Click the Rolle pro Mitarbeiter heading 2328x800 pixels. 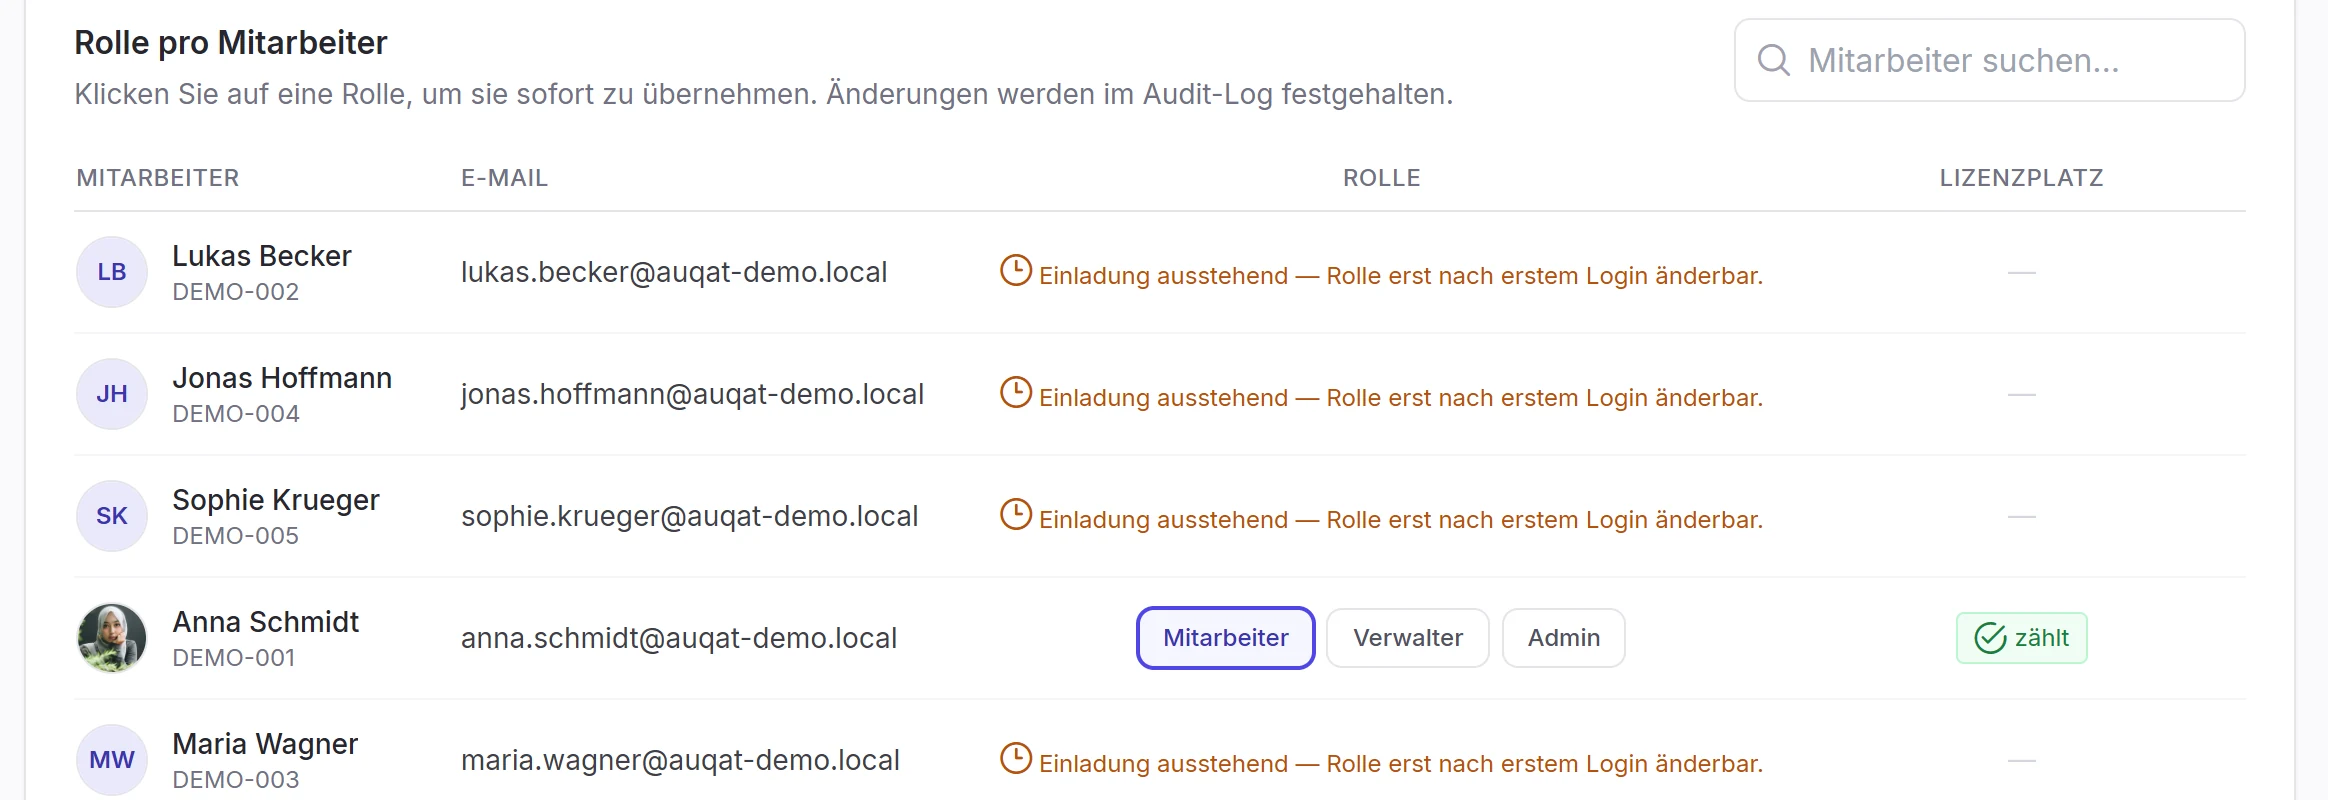click(x=231, y=43)
